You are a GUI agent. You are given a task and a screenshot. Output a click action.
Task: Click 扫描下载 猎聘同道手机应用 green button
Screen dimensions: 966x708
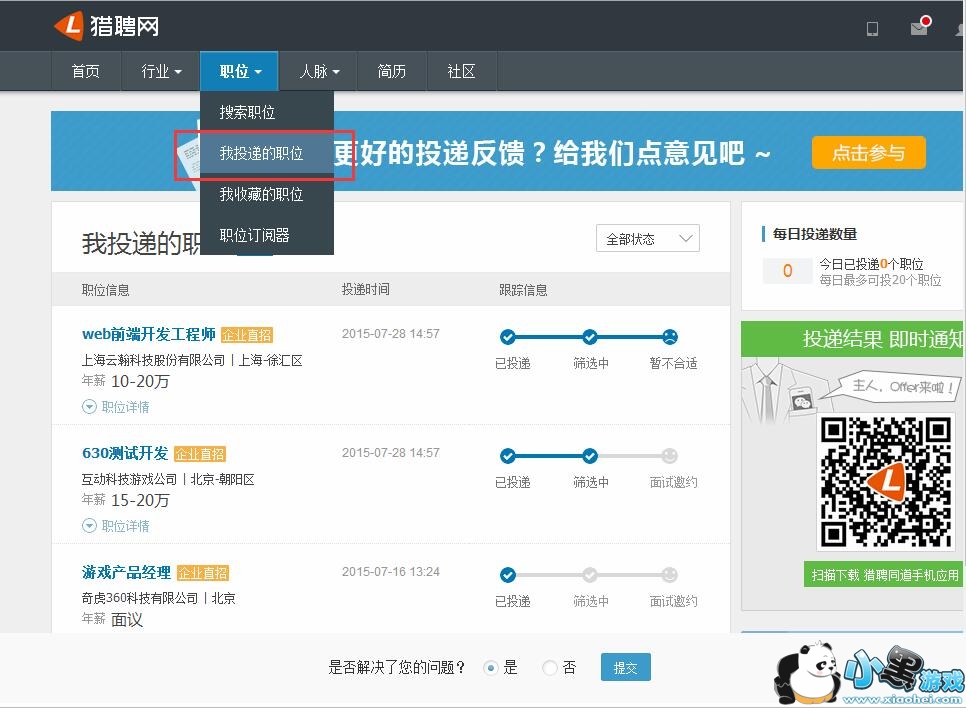[x=885, y=575]
